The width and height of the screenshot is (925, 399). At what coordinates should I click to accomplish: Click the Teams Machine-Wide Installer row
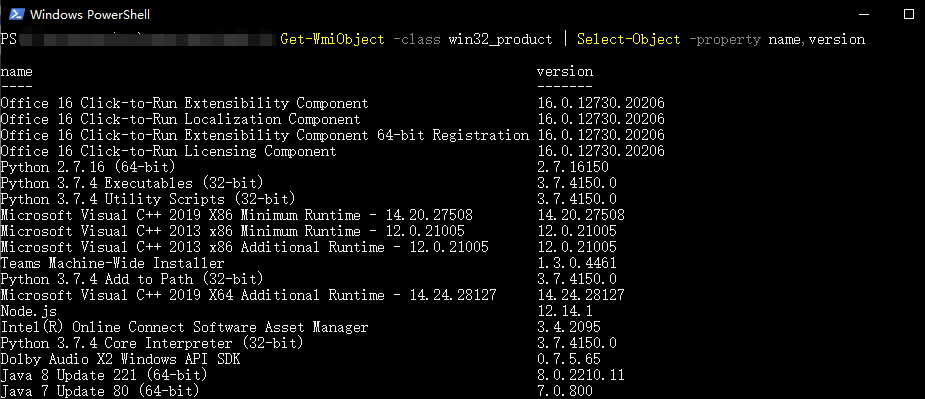pyautogui.click(x=333, y=263)
